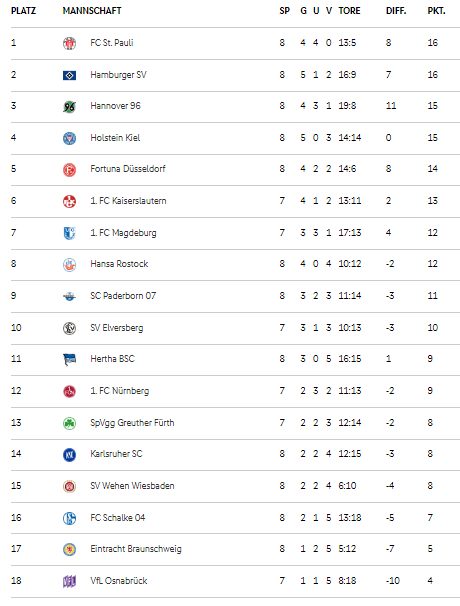This screenshot has width=460, height=606.
Task: Open the SC Paderborn 07 team link
Action: point(123,296)
